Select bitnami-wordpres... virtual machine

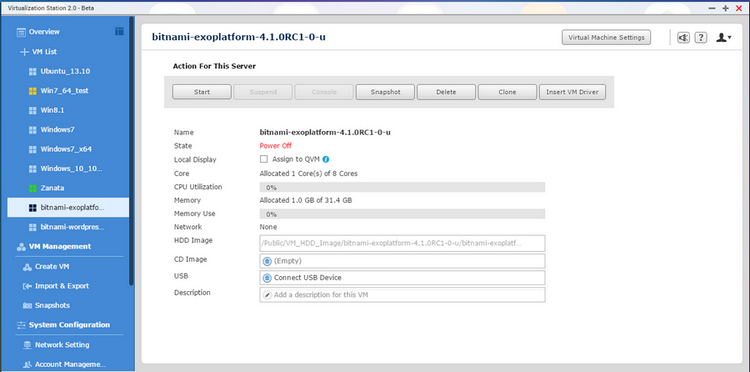click(72, 227)
